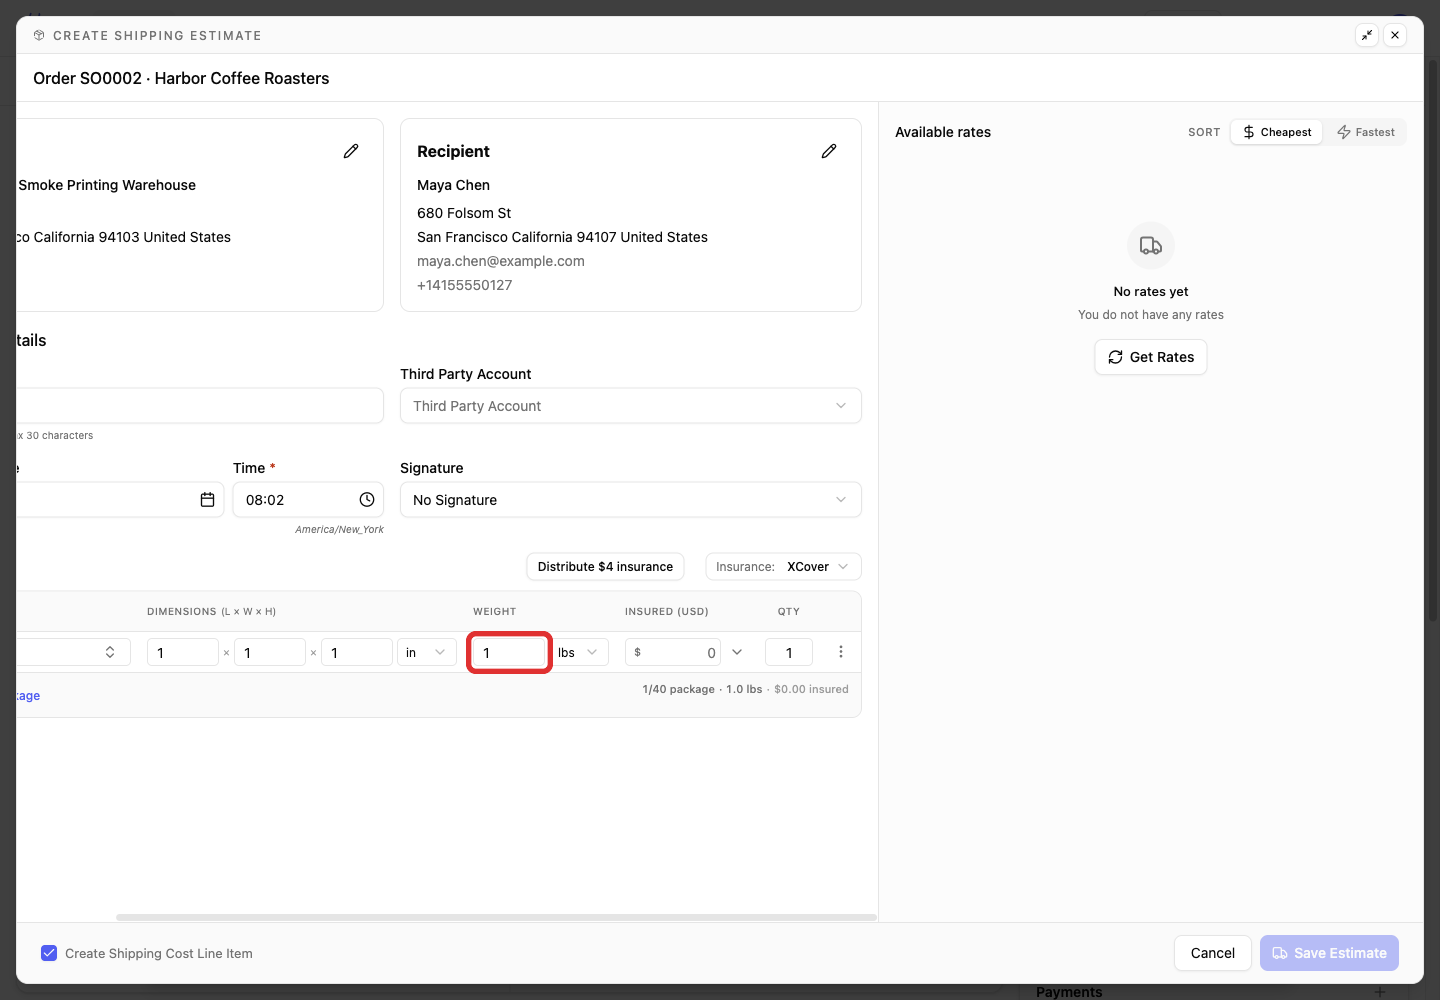Click the No rates yet truck icon

point(1151,246)
